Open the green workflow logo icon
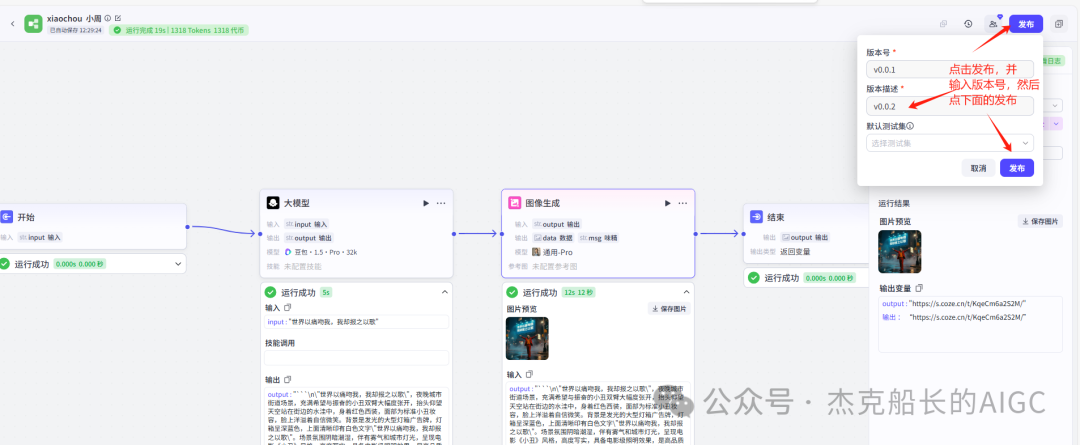The height and width of the screenshot is (445, 1080). (x=33, y=23)
